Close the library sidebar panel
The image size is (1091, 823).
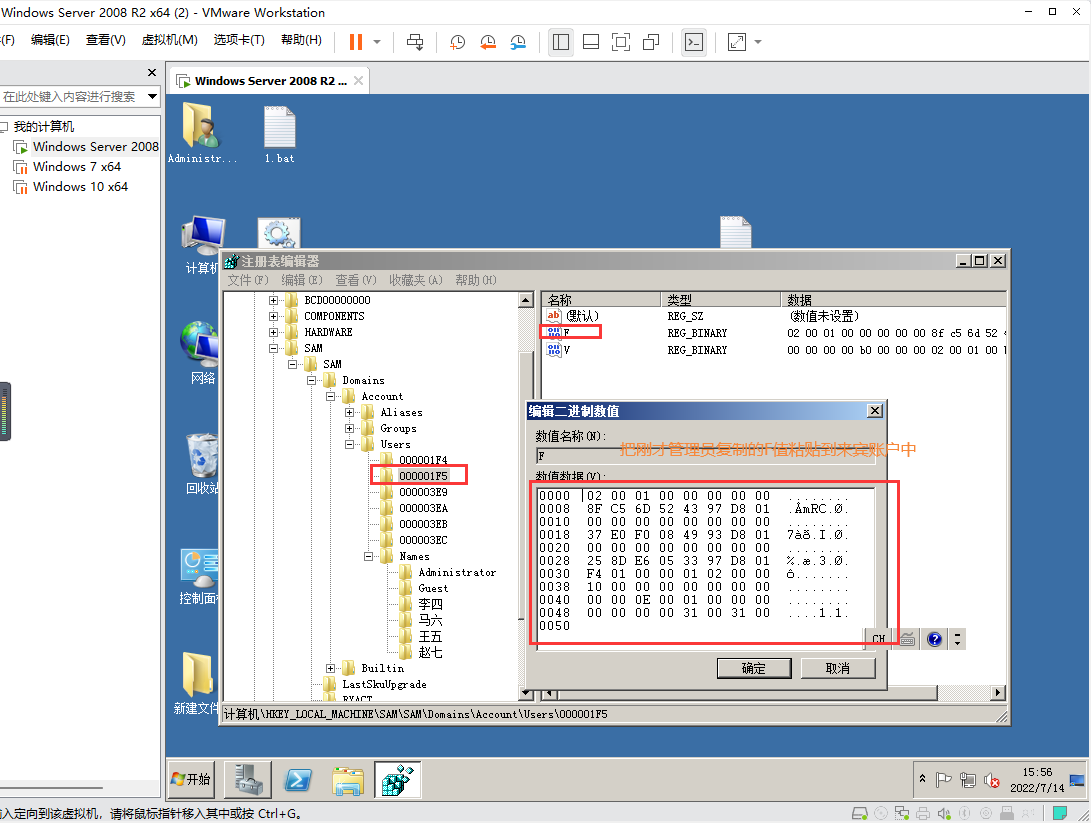point(152,72)
